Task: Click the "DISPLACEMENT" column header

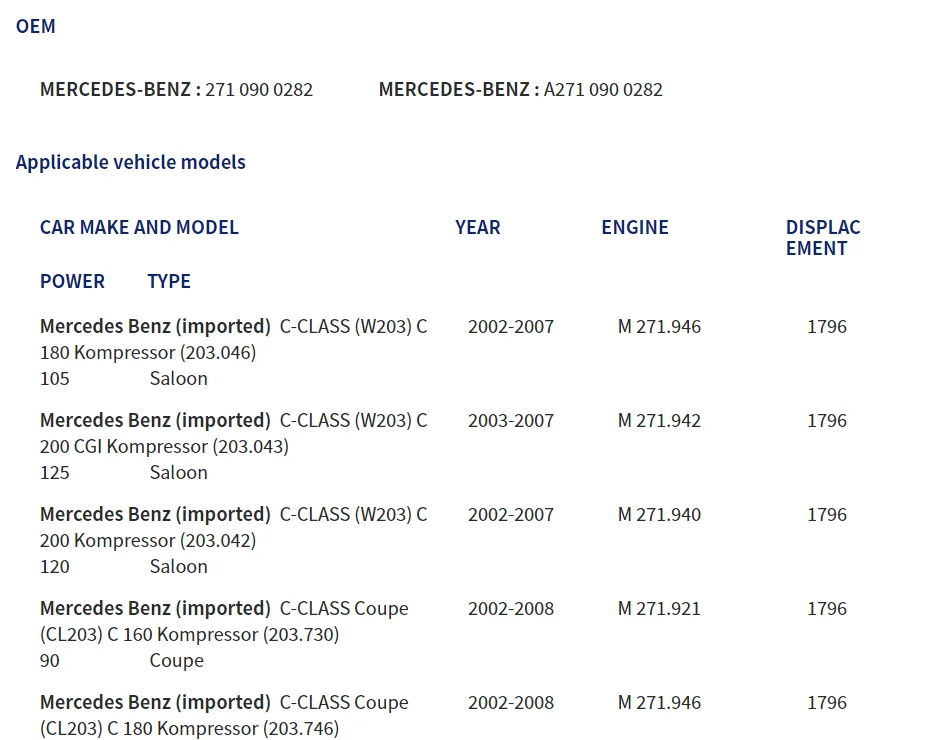Action: coord(823,238)
